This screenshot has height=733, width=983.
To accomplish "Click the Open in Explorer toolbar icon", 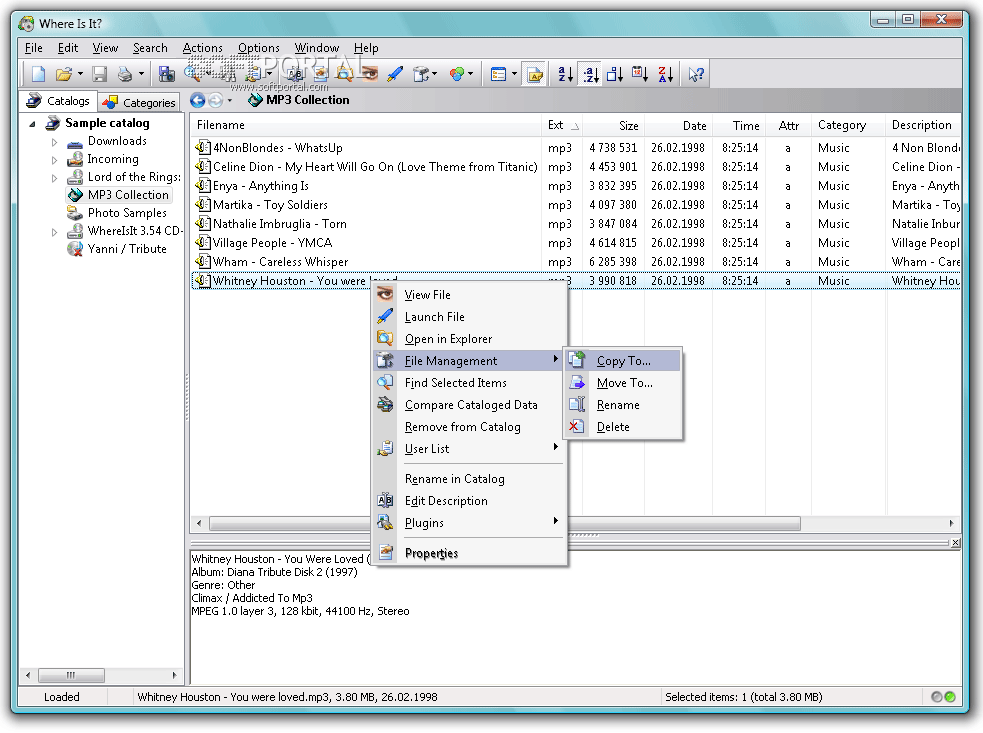I will 344,74.
